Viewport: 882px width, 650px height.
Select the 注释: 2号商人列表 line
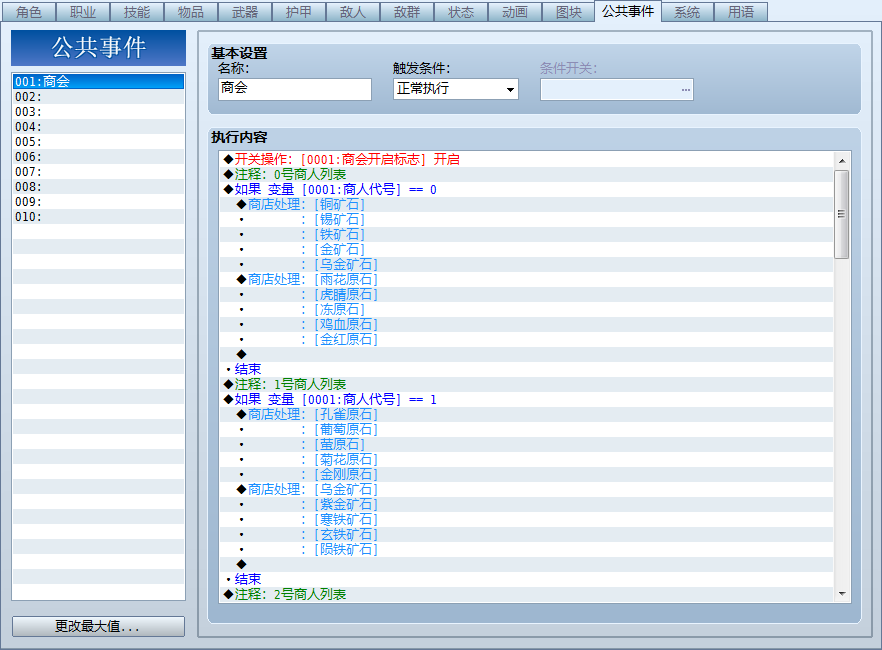pyautogui.click(x=526, y=594)
